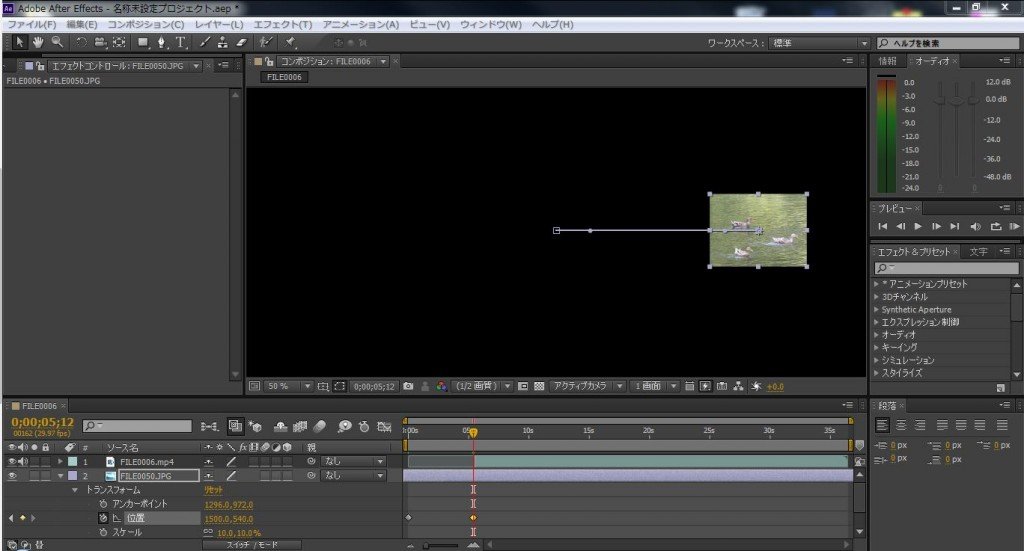Select the Pan Behind anchor tool
Screen dimensions: 1024x551
point(119,42)
